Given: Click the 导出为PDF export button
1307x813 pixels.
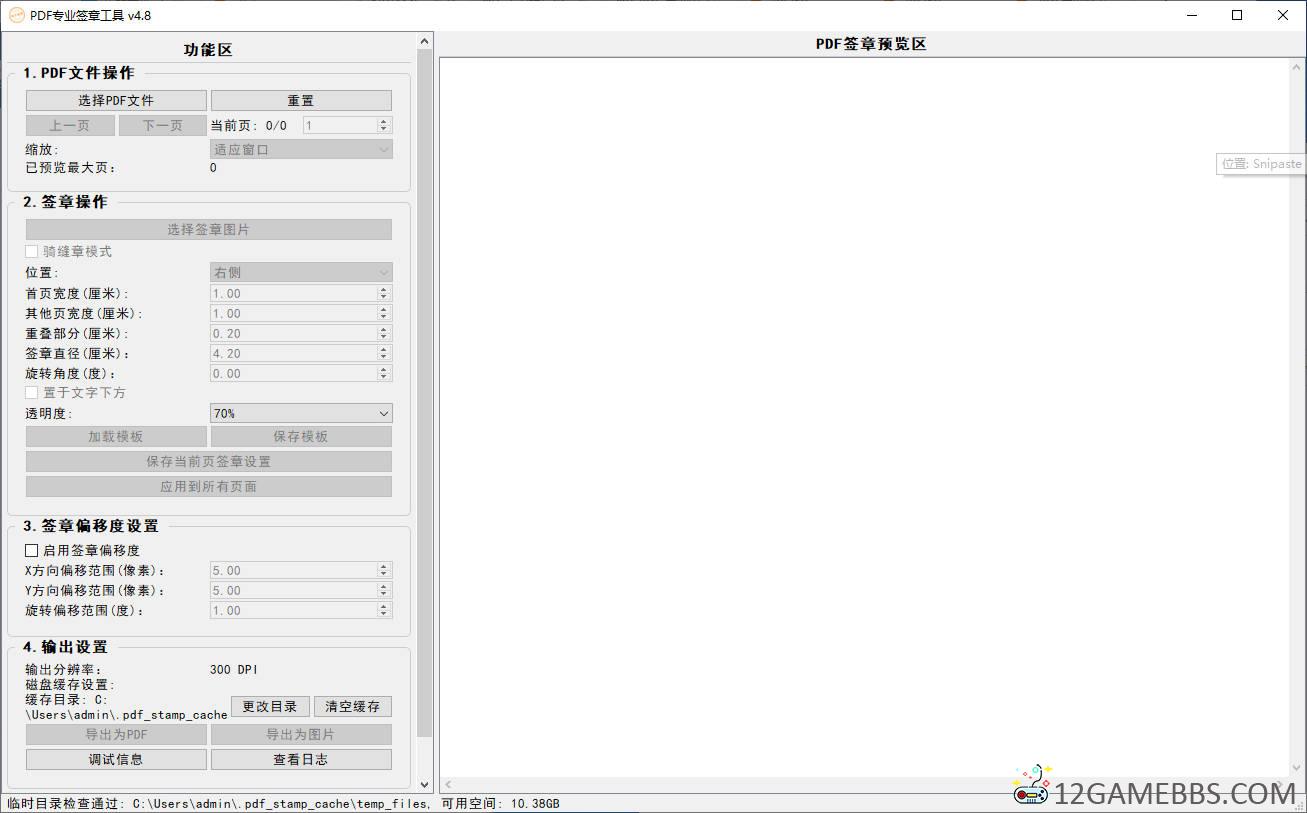Looking at the screenshot, I should coord(116,734).
